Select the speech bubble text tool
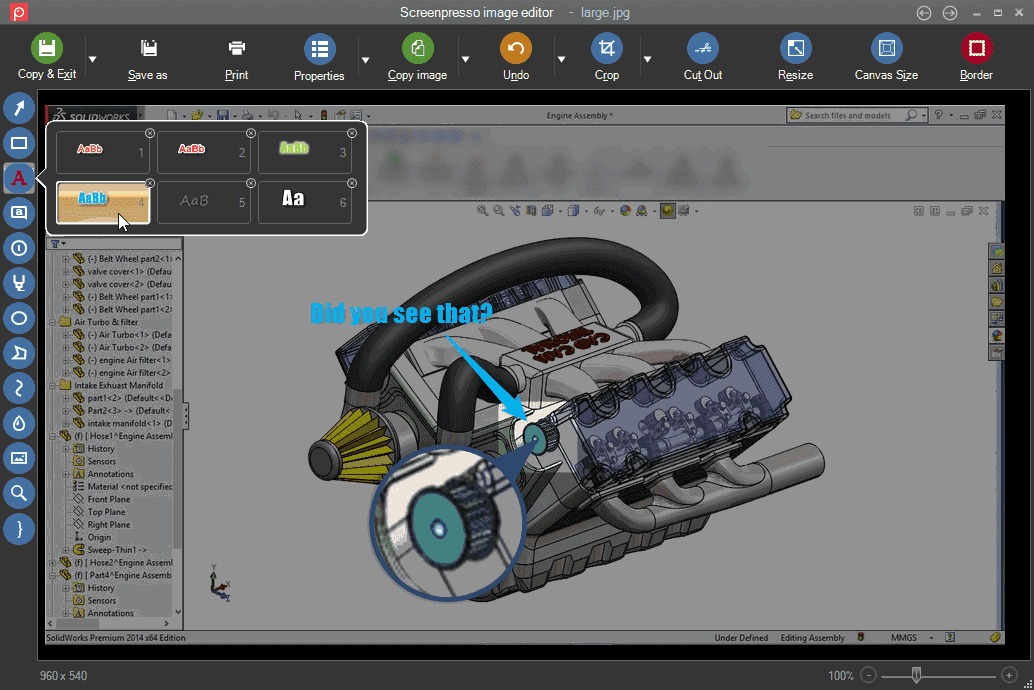 (x=19, y=213)
